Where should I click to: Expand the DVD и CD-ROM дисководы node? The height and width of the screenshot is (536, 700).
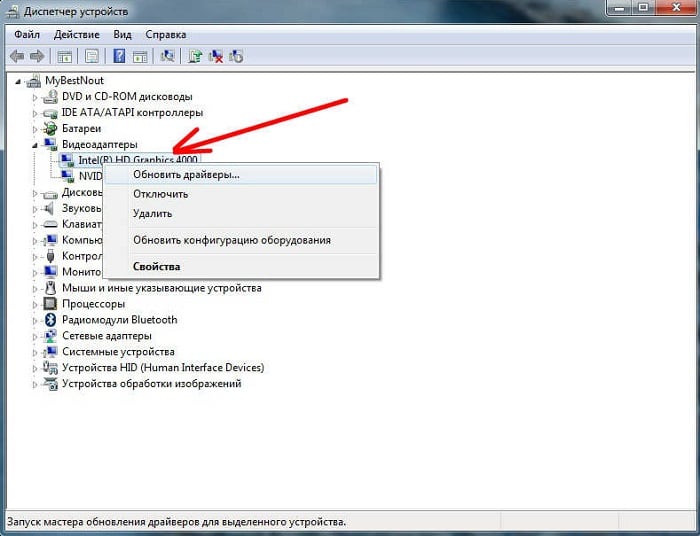tap(36, 97)
